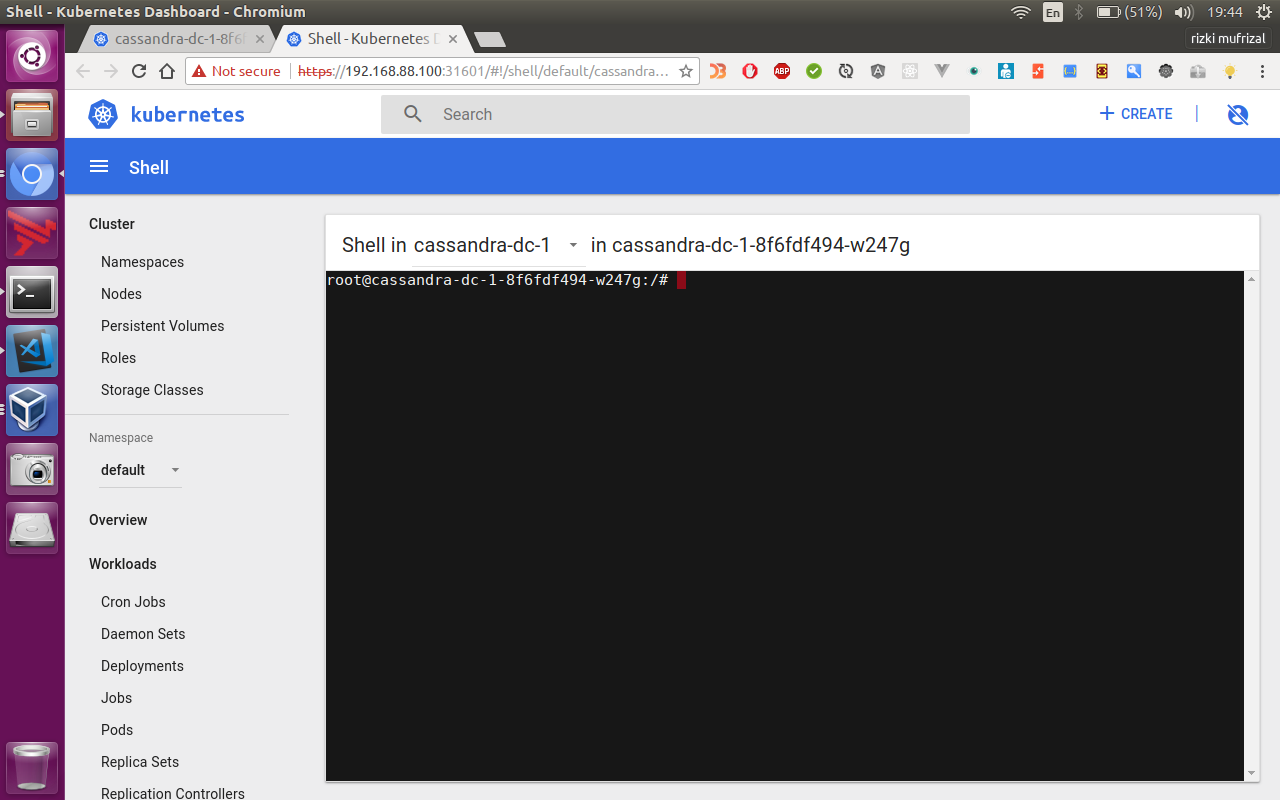Click the crossed-out globe icon beside CREATE
This screenshot has width=1280, height=800.
click(x=1238, y=114)
